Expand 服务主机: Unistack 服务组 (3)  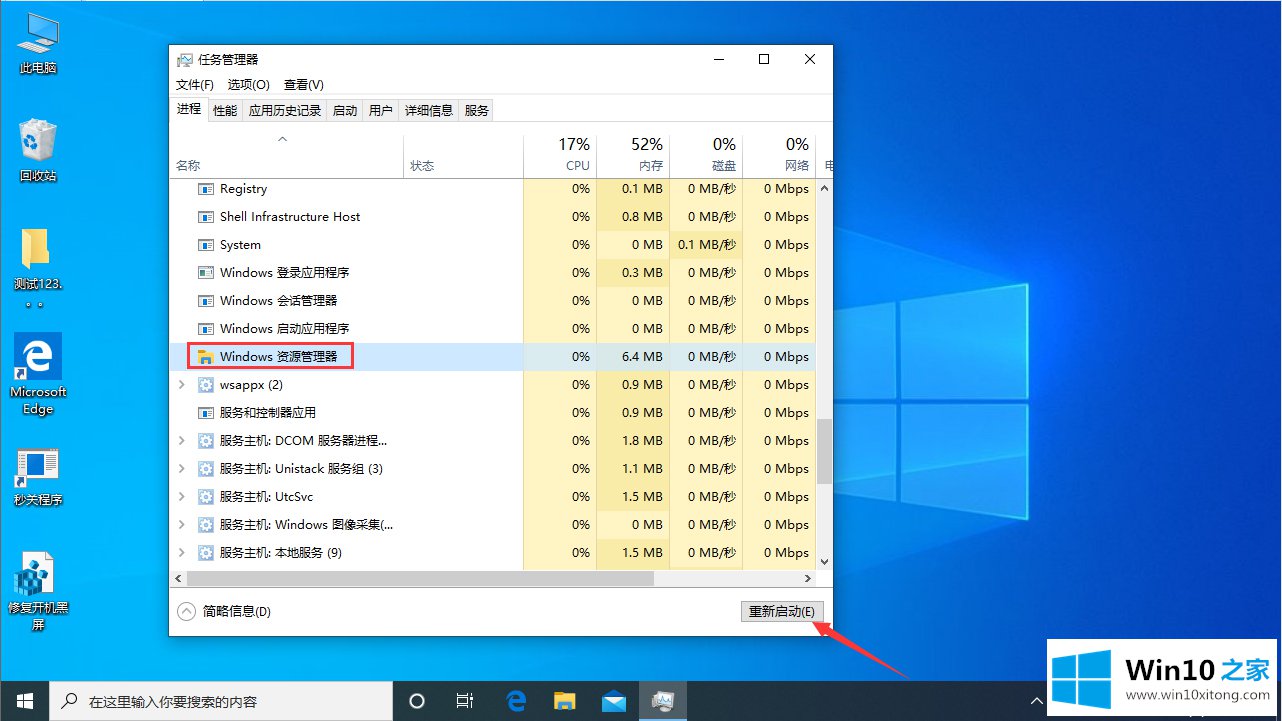point(181,469)
